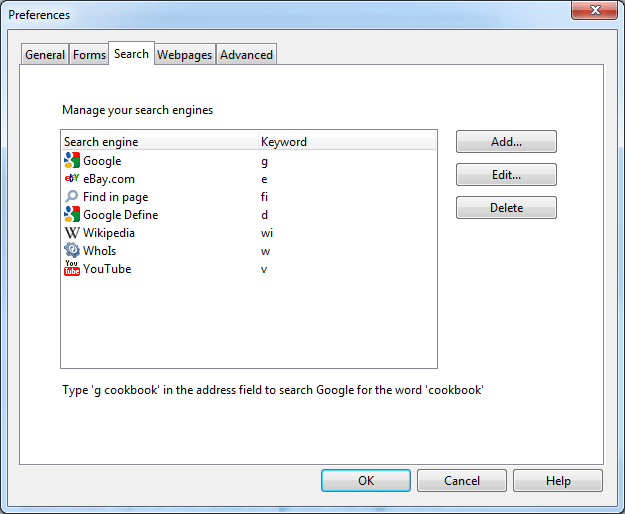Screen dimensions: 625x514
Task: Click the Find in page magnifier icon
Action: pos(71,197)
